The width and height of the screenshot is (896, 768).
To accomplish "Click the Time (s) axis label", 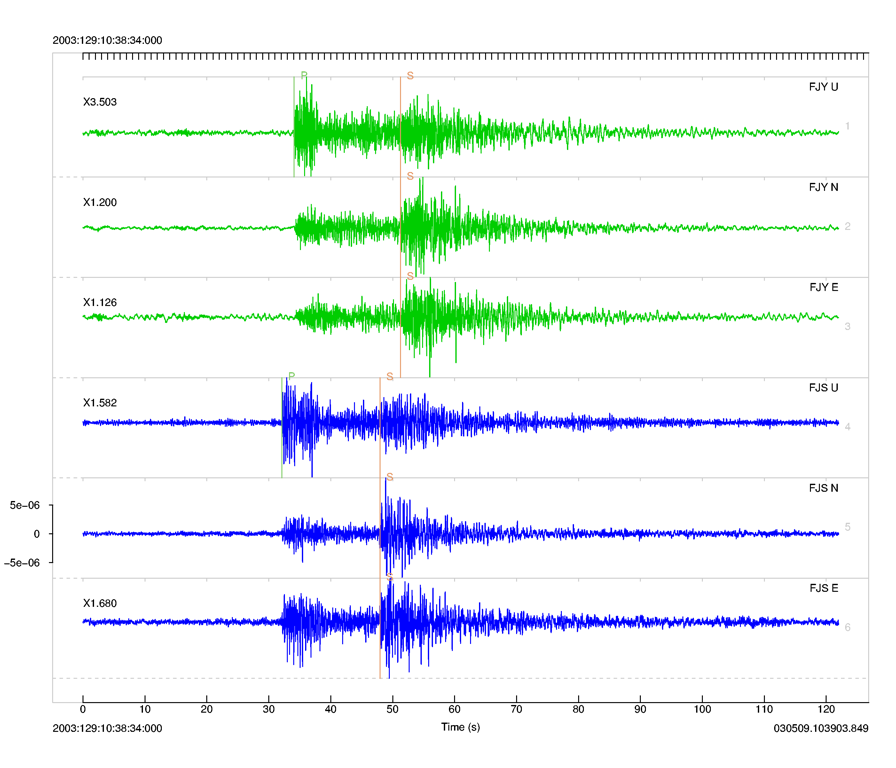I will [x=461, y=728].
